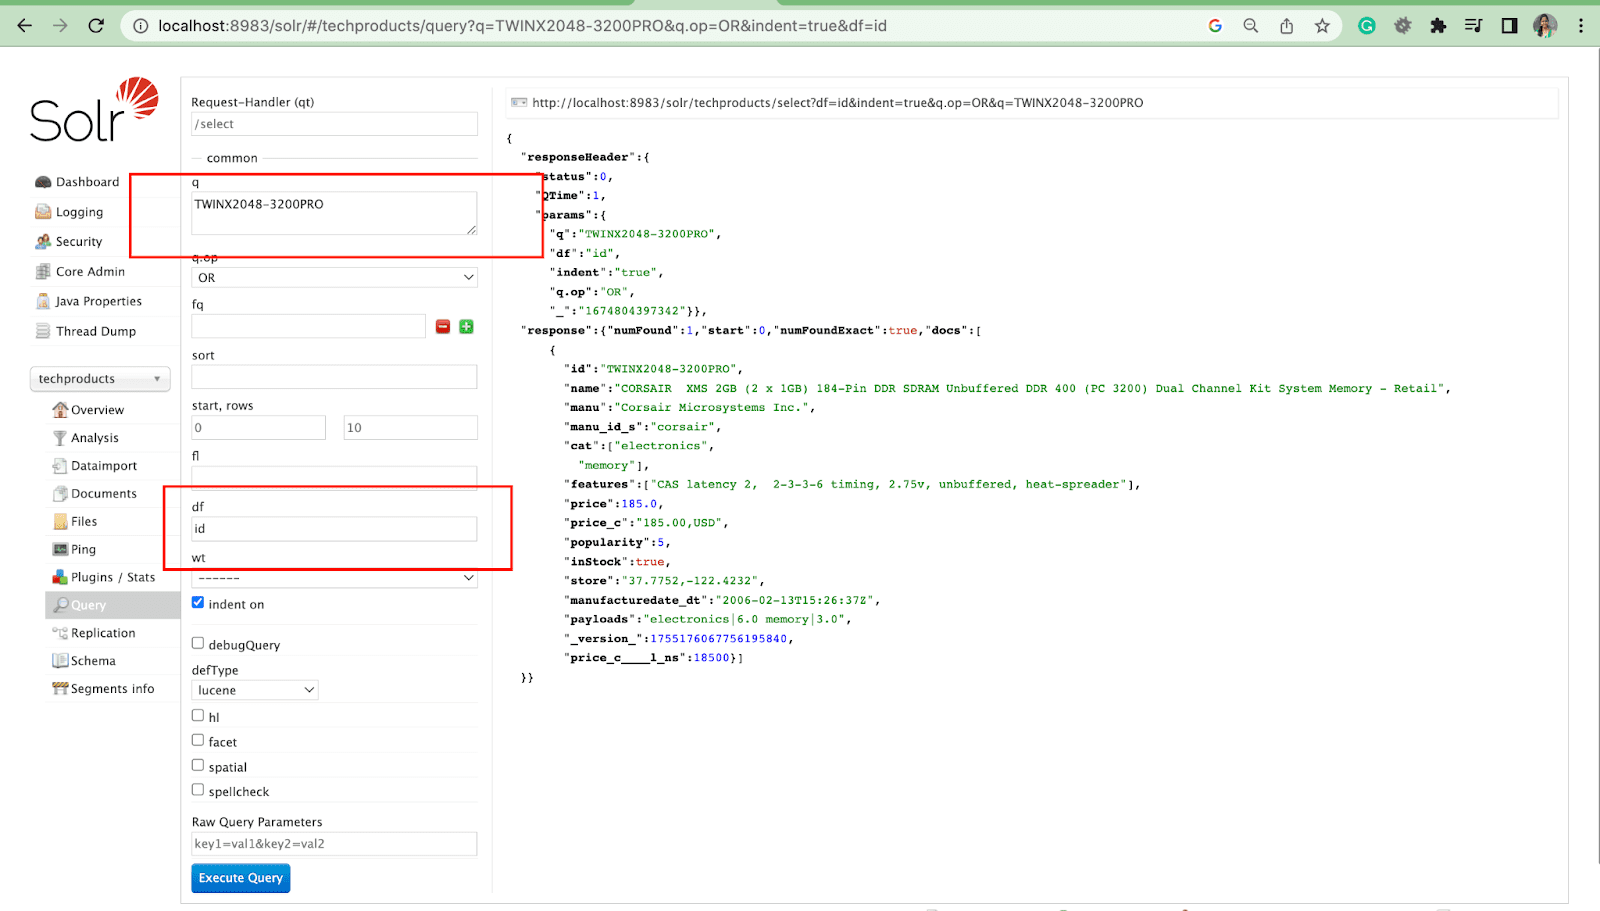Click the green add filter query icon
The height and width of the screenshot is (911, 1600).
point(466,327)
